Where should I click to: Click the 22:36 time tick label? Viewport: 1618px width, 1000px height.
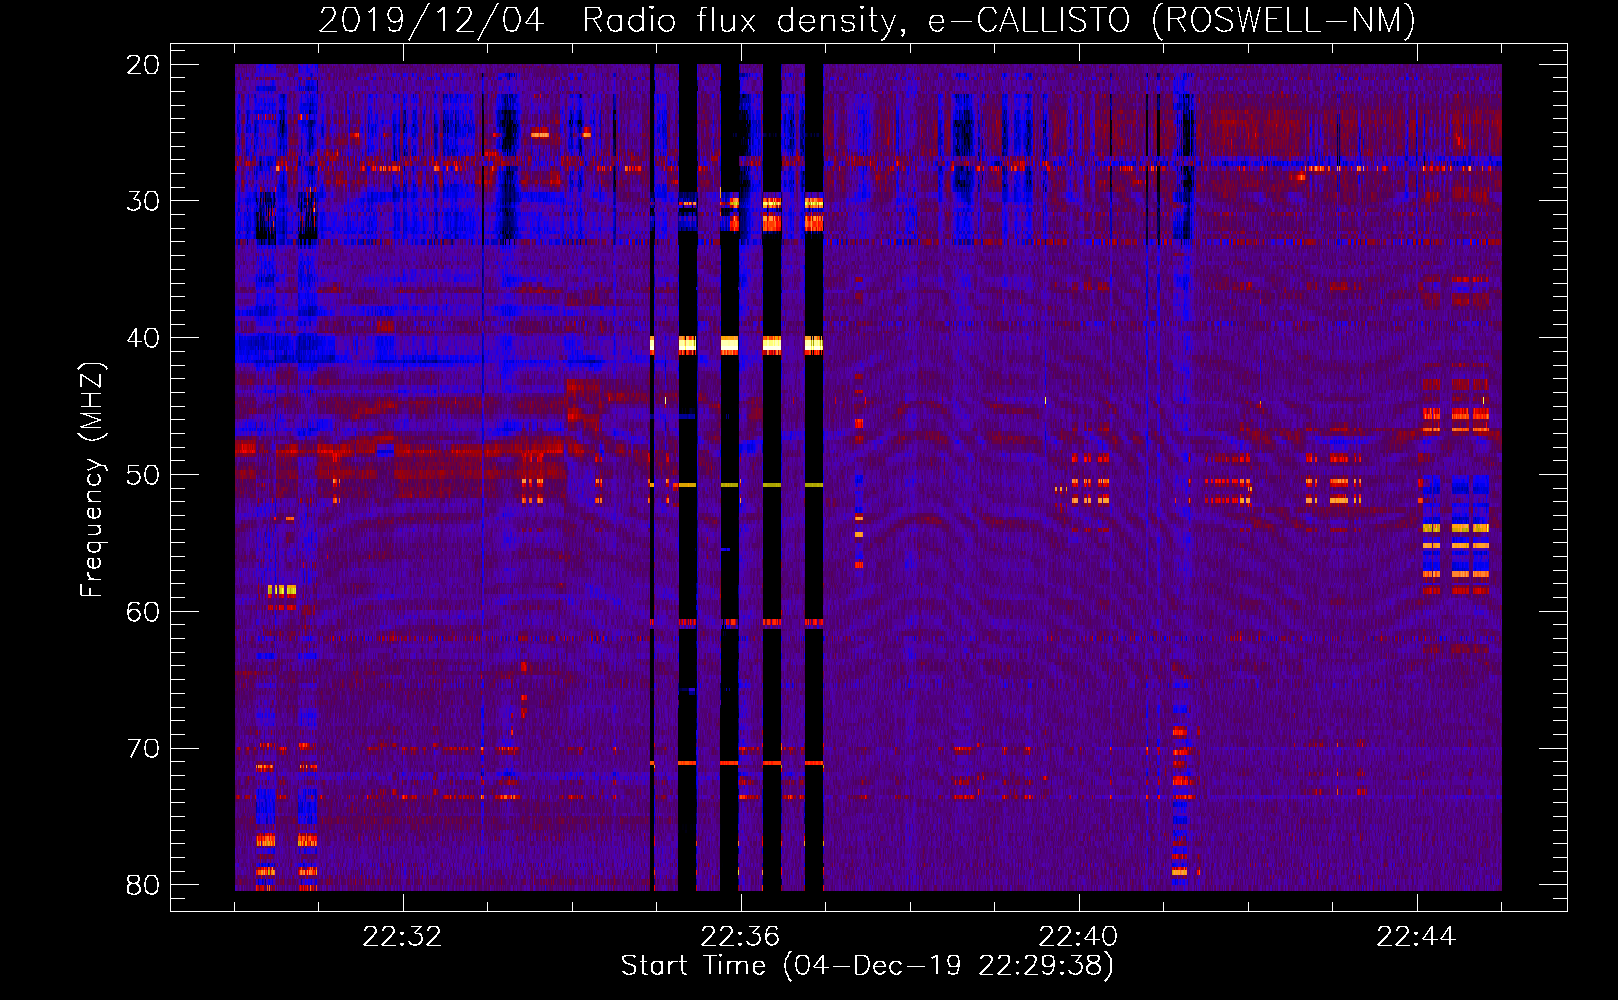(x=740, y=937)
